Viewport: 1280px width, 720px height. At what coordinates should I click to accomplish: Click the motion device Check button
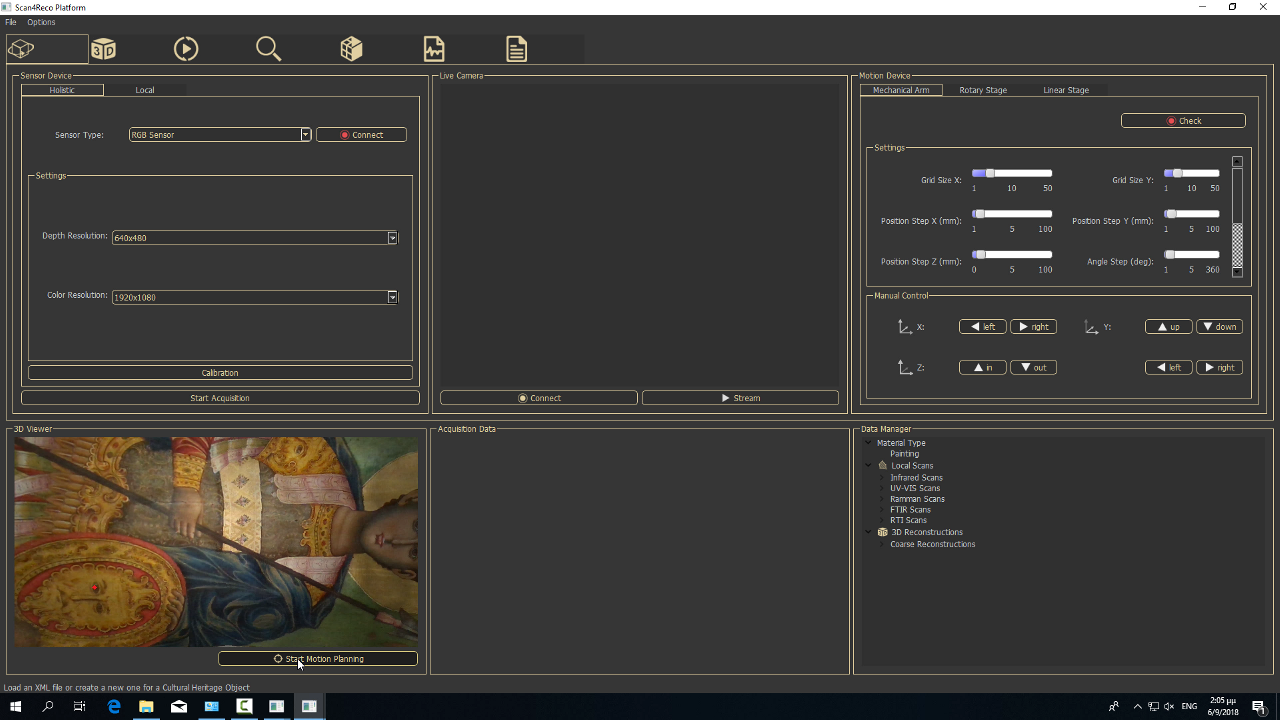pyautogui.click(x=1183, y=121)
